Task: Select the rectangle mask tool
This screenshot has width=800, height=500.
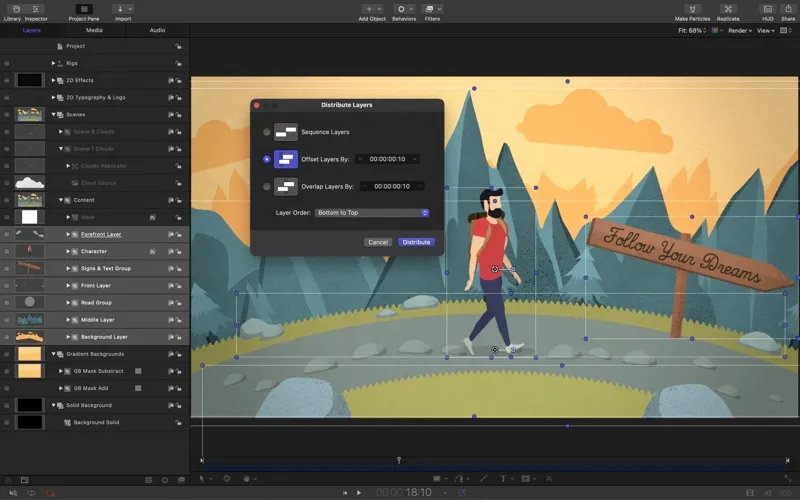Action: (x=525, y=479)
